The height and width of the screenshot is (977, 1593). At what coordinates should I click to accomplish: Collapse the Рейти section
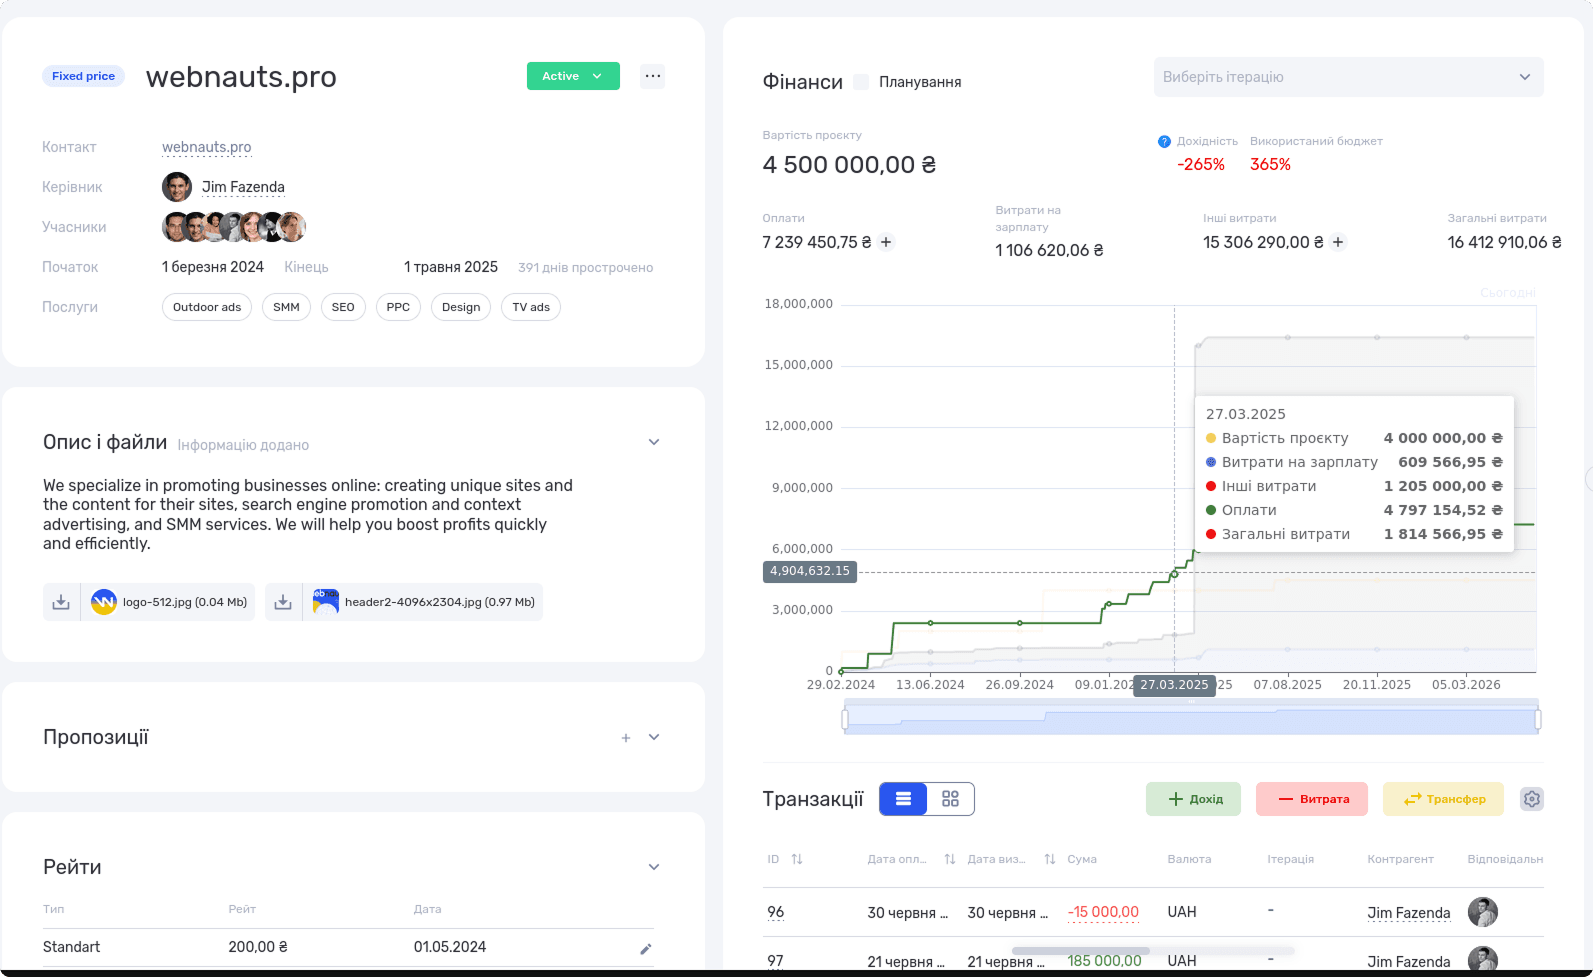[654, 867]
